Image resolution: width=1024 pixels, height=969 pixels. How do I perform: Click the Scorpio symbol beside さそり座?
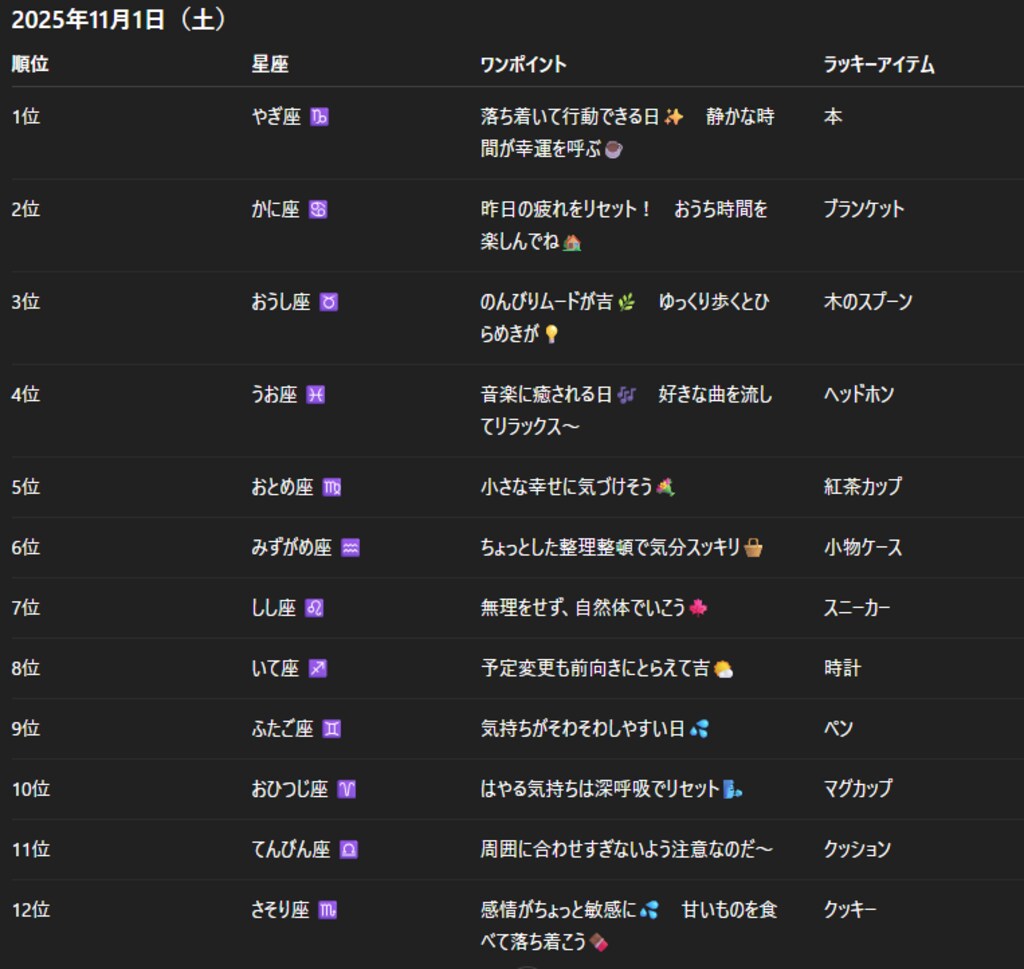pos(330,910)
